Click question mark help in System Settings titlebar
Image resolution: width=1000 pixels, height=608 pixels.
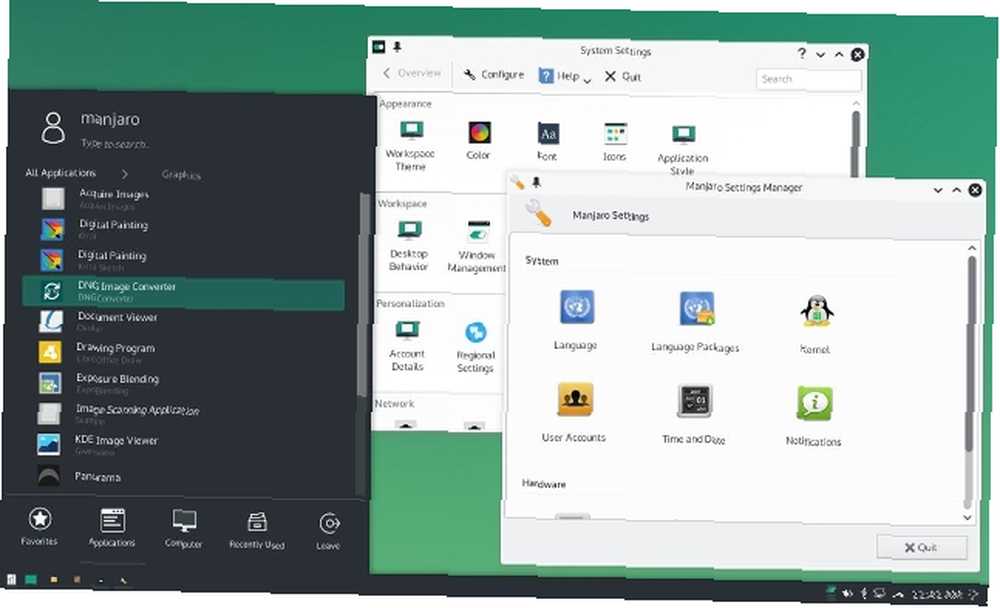[x=802, y=53]
